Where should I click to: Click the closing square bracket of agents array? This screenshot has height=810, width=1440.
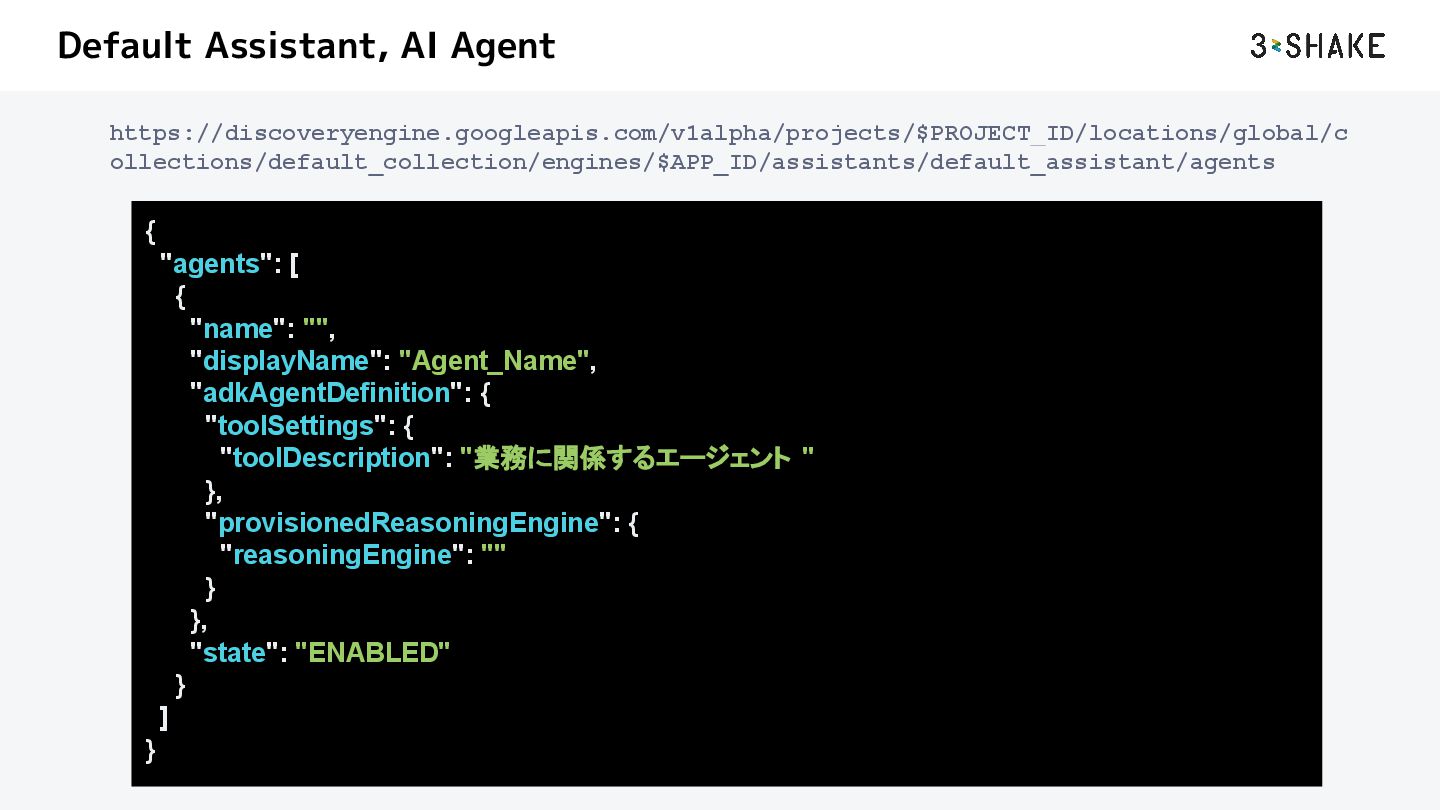164,718
